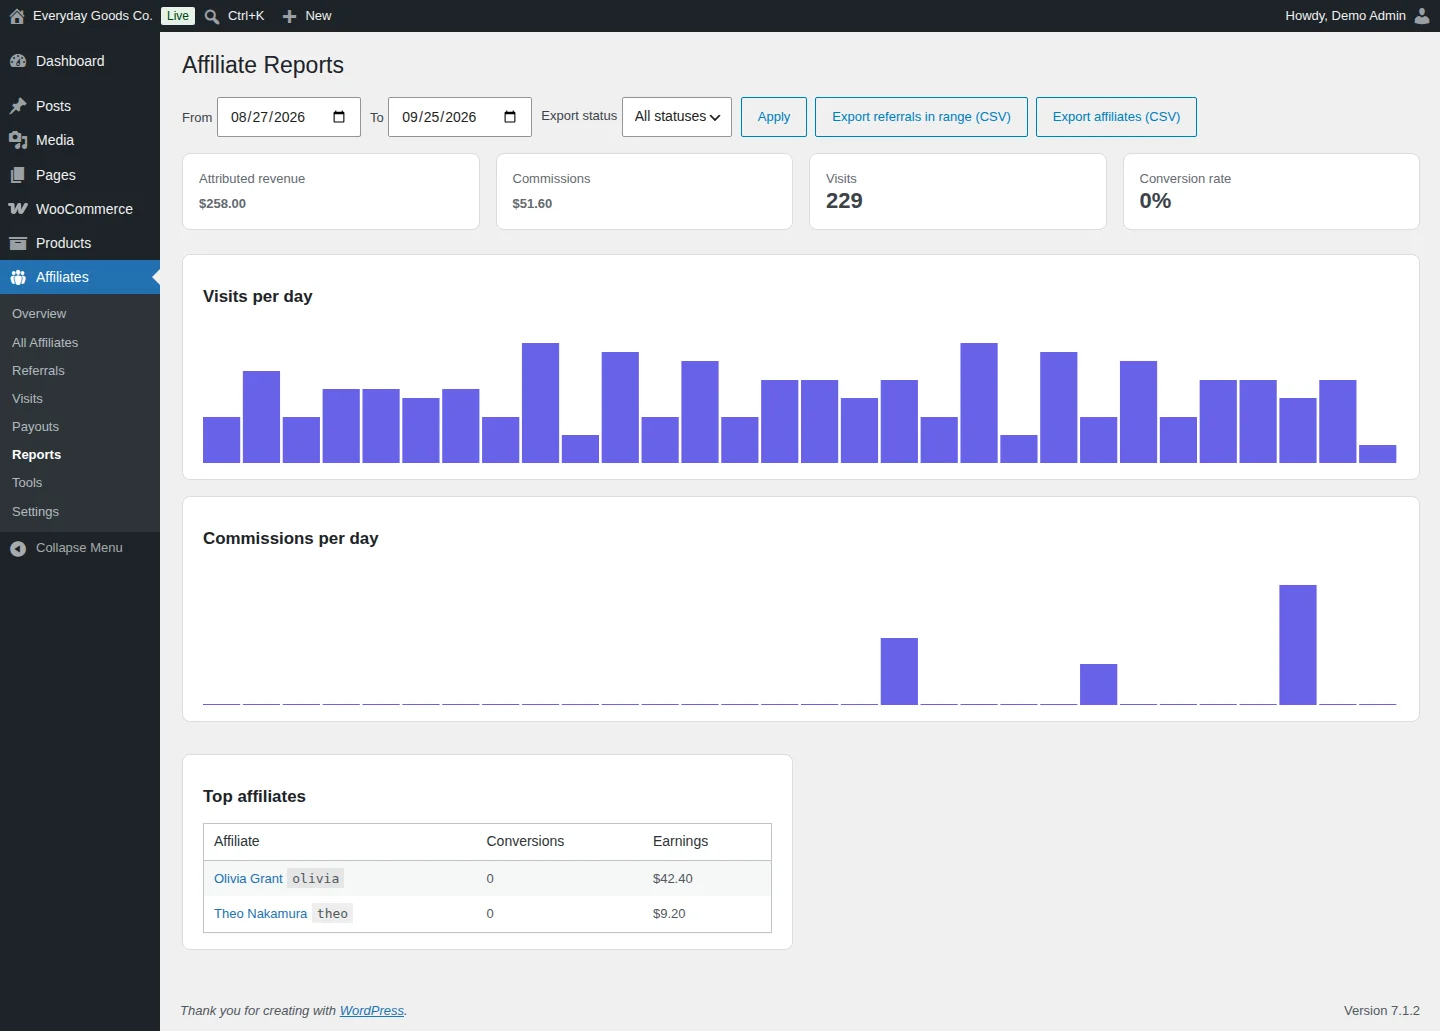The height and width of the screenshot is (1031, 1440).
Task: Expand the All statuses export dropdown
Action: click(x=677, y=117)
